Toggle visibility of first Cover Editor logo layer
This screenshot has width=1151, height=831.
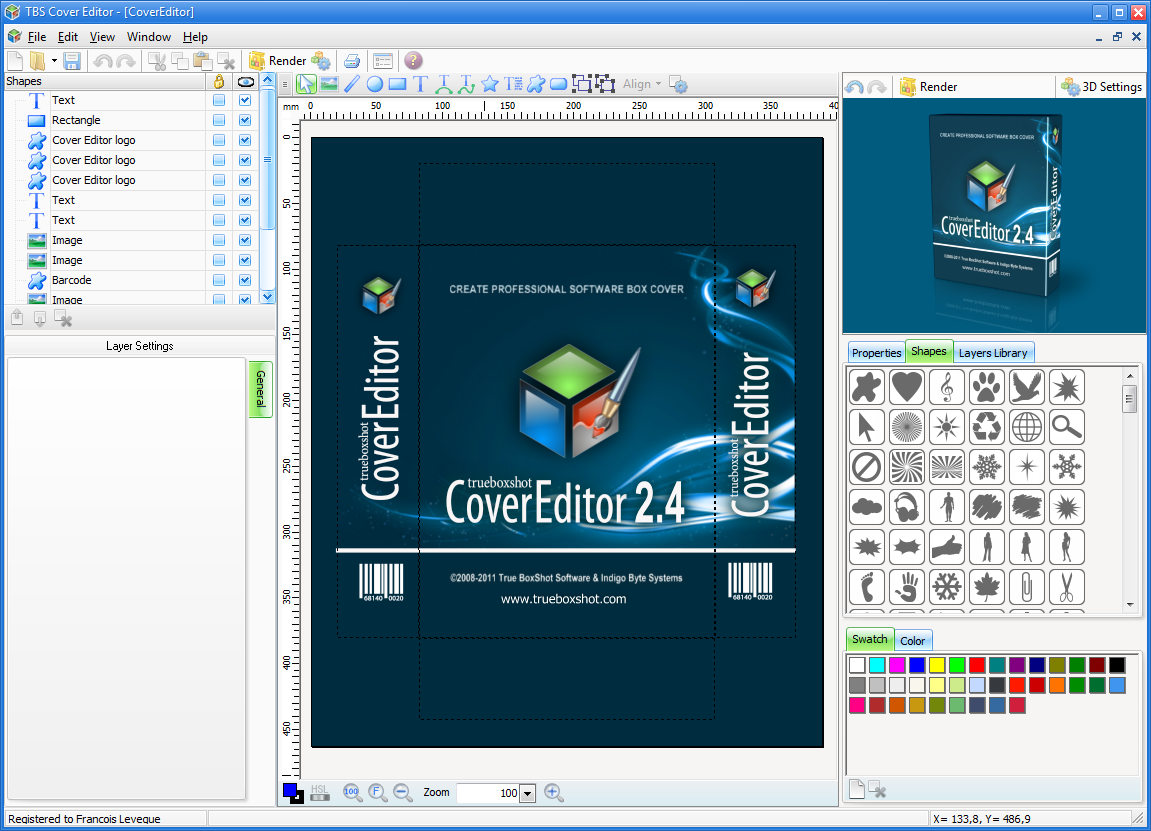[x=245, y=140]
